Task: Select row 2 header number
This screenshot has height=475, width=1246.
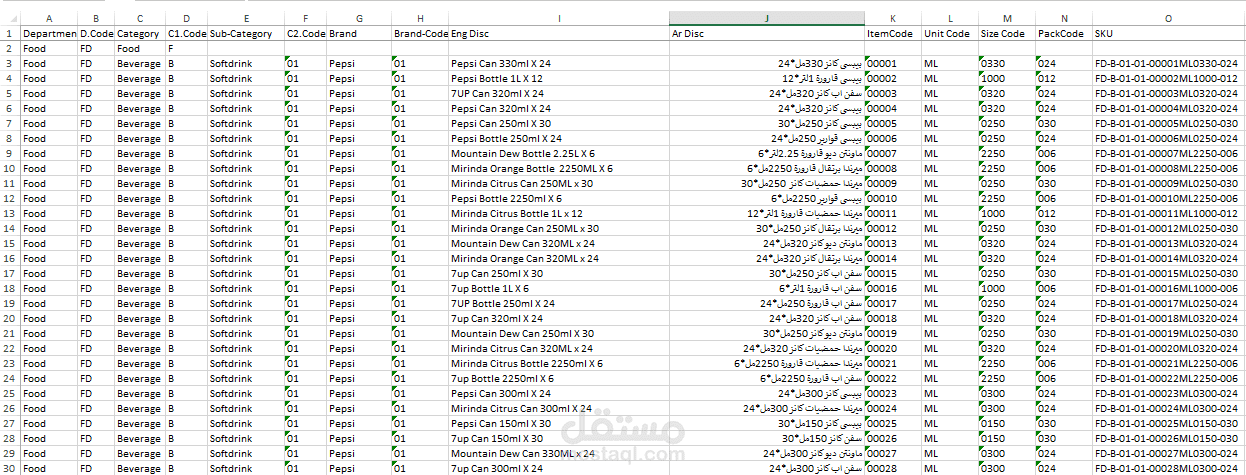Action: pos(10,48)
